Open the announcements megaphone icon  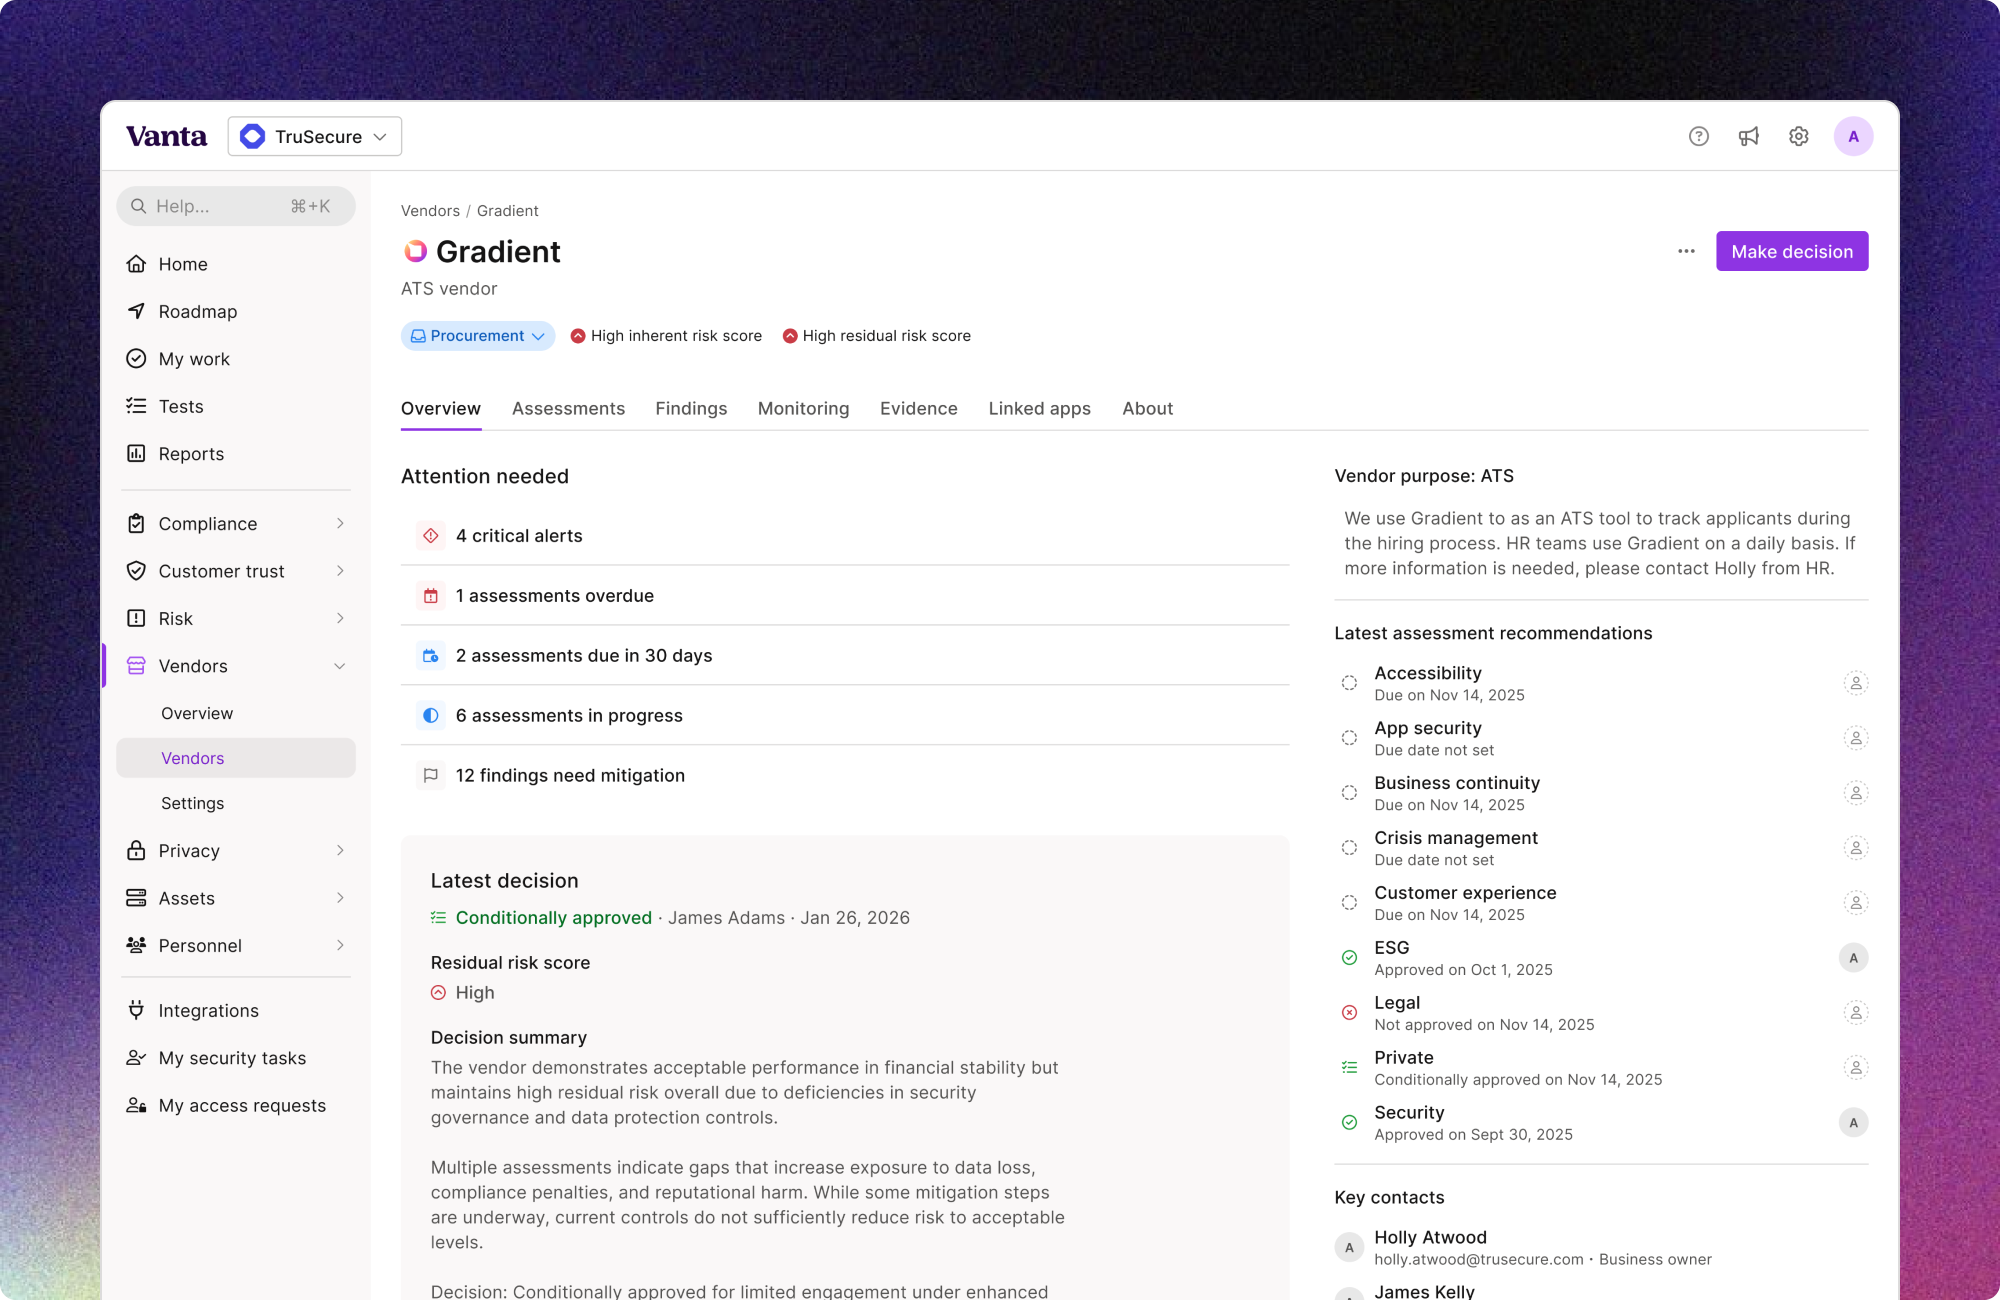coord(1748,137)
